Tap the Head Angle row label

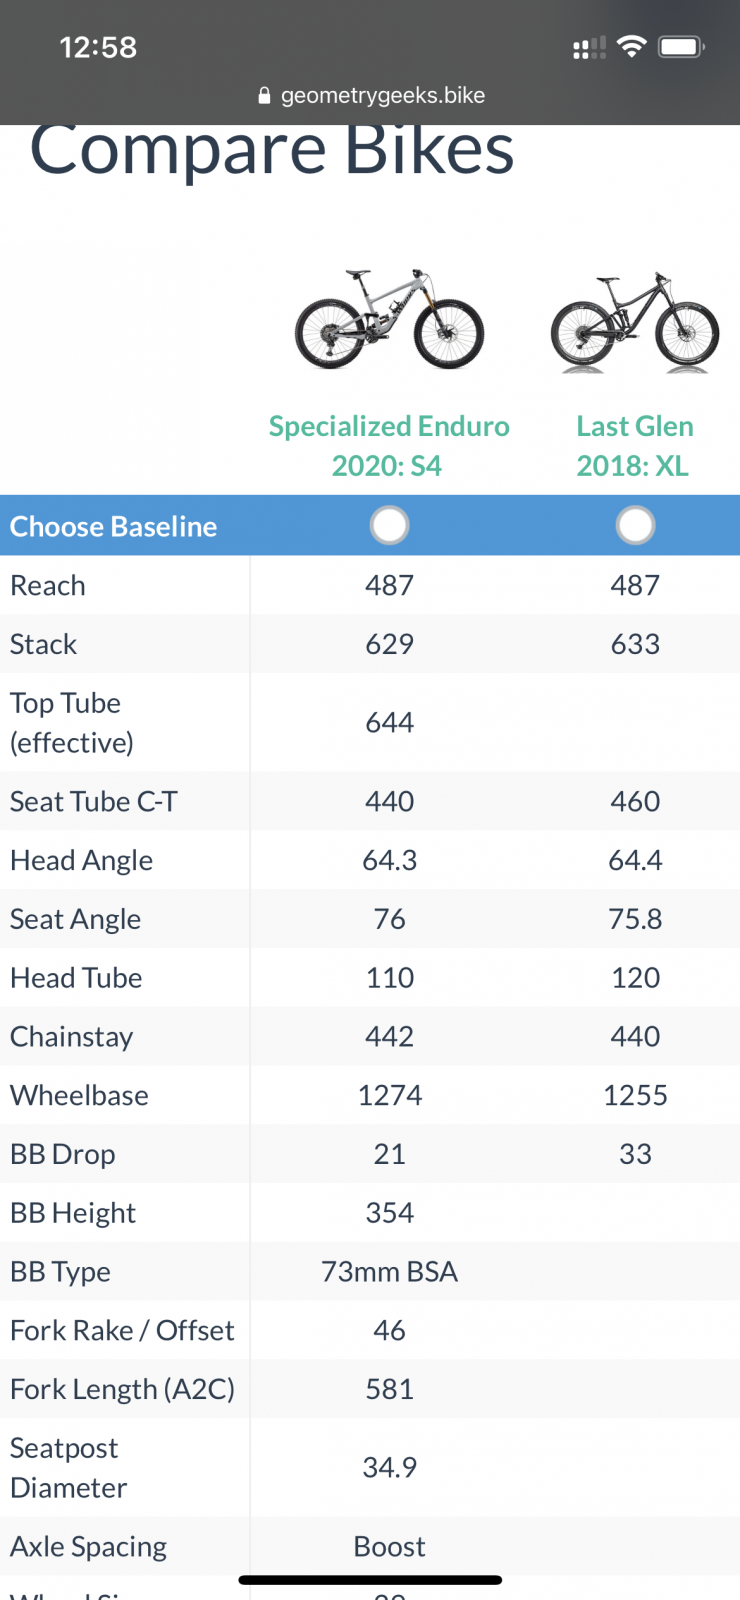pos(81,860)
